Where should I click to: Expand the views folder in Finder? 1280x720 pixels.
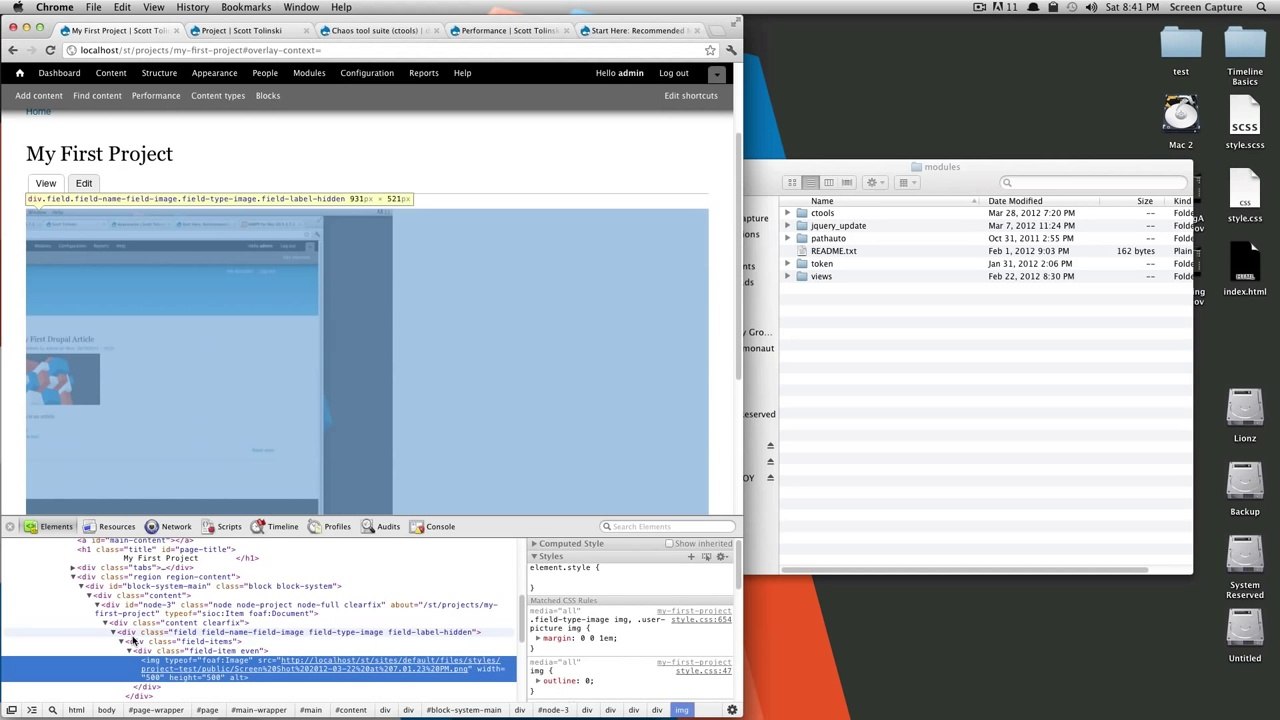(787, 276)
